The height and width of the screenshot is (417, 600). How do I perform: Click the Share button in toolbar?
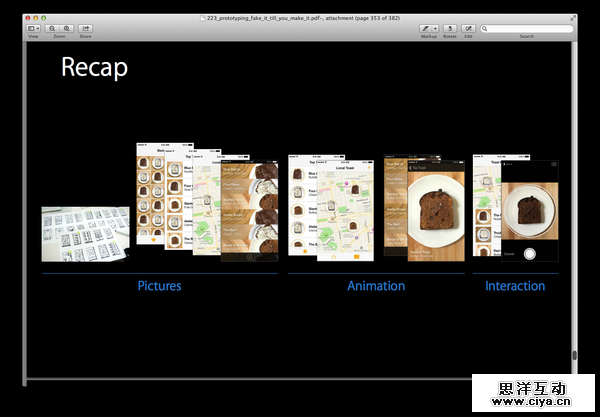click(x=85, y=28)
